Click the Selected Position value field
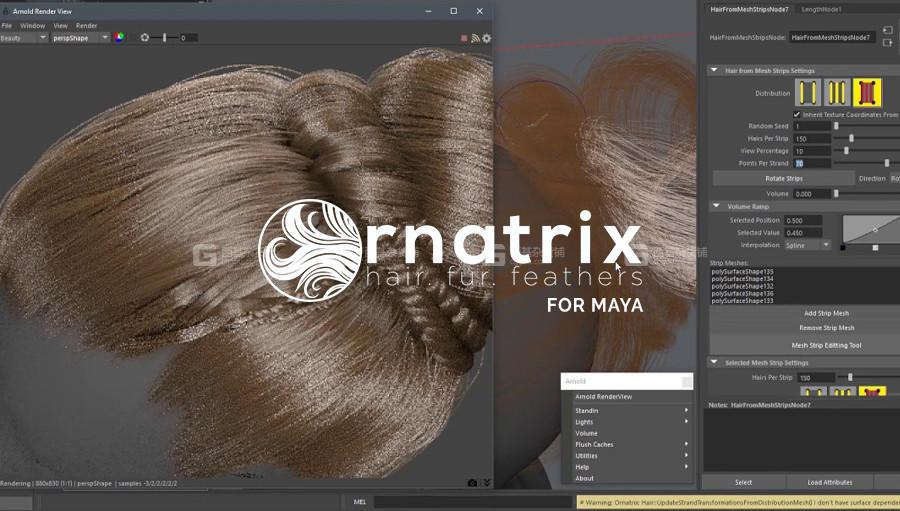Screen dimensions: 900x511 click(803, 220)
